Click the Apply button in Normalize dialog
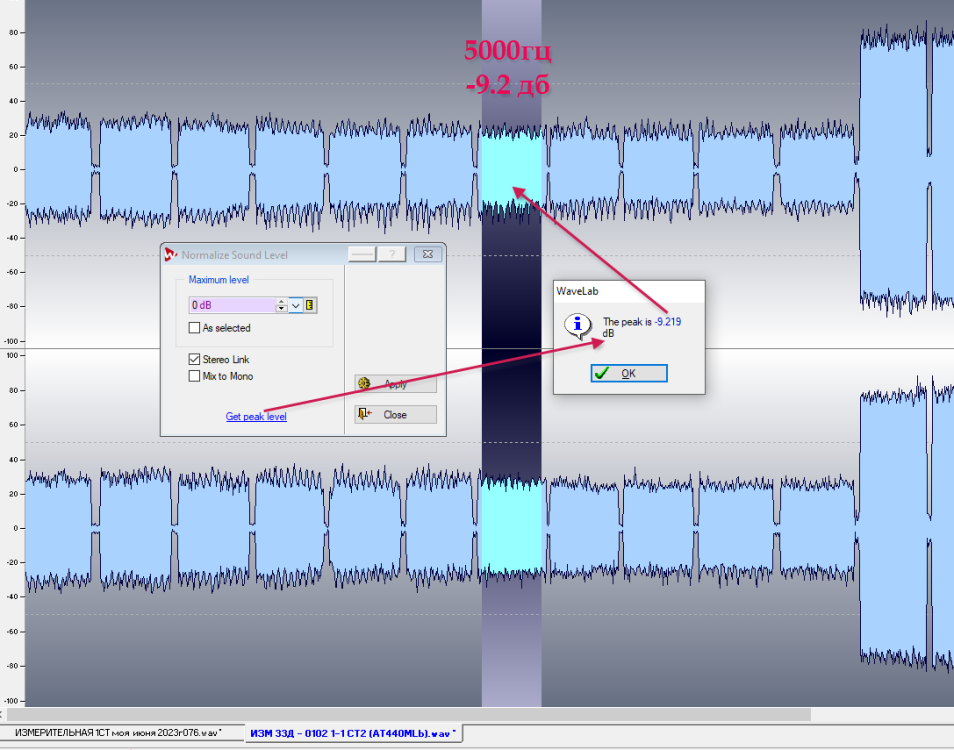The image size is (954, 750). 395,384
